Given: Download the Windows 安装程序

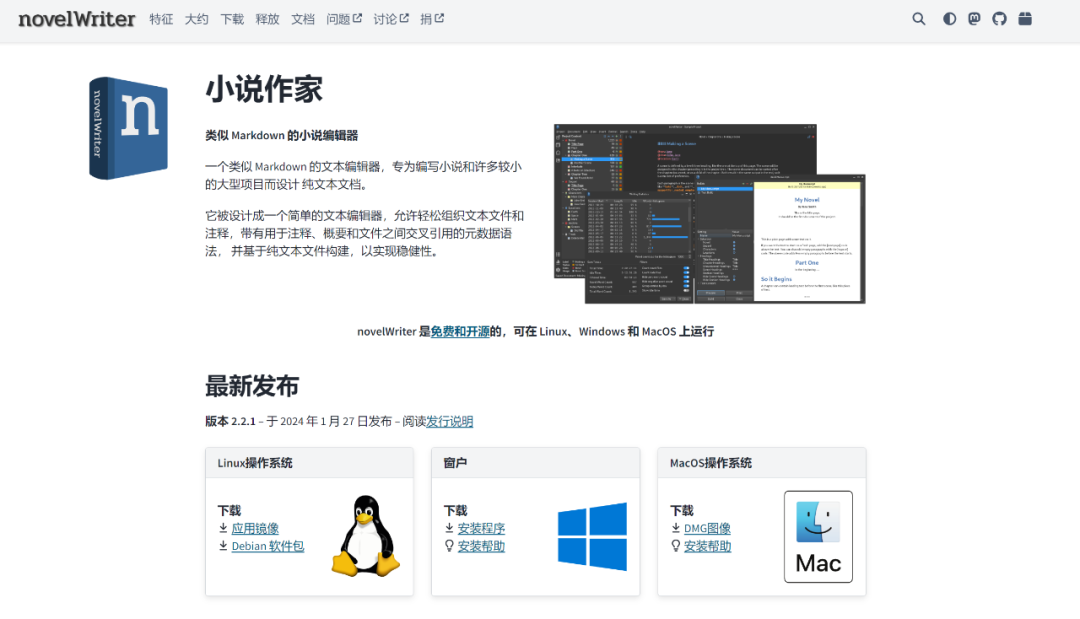Looking at the screenshot, I should click(481, 529).
